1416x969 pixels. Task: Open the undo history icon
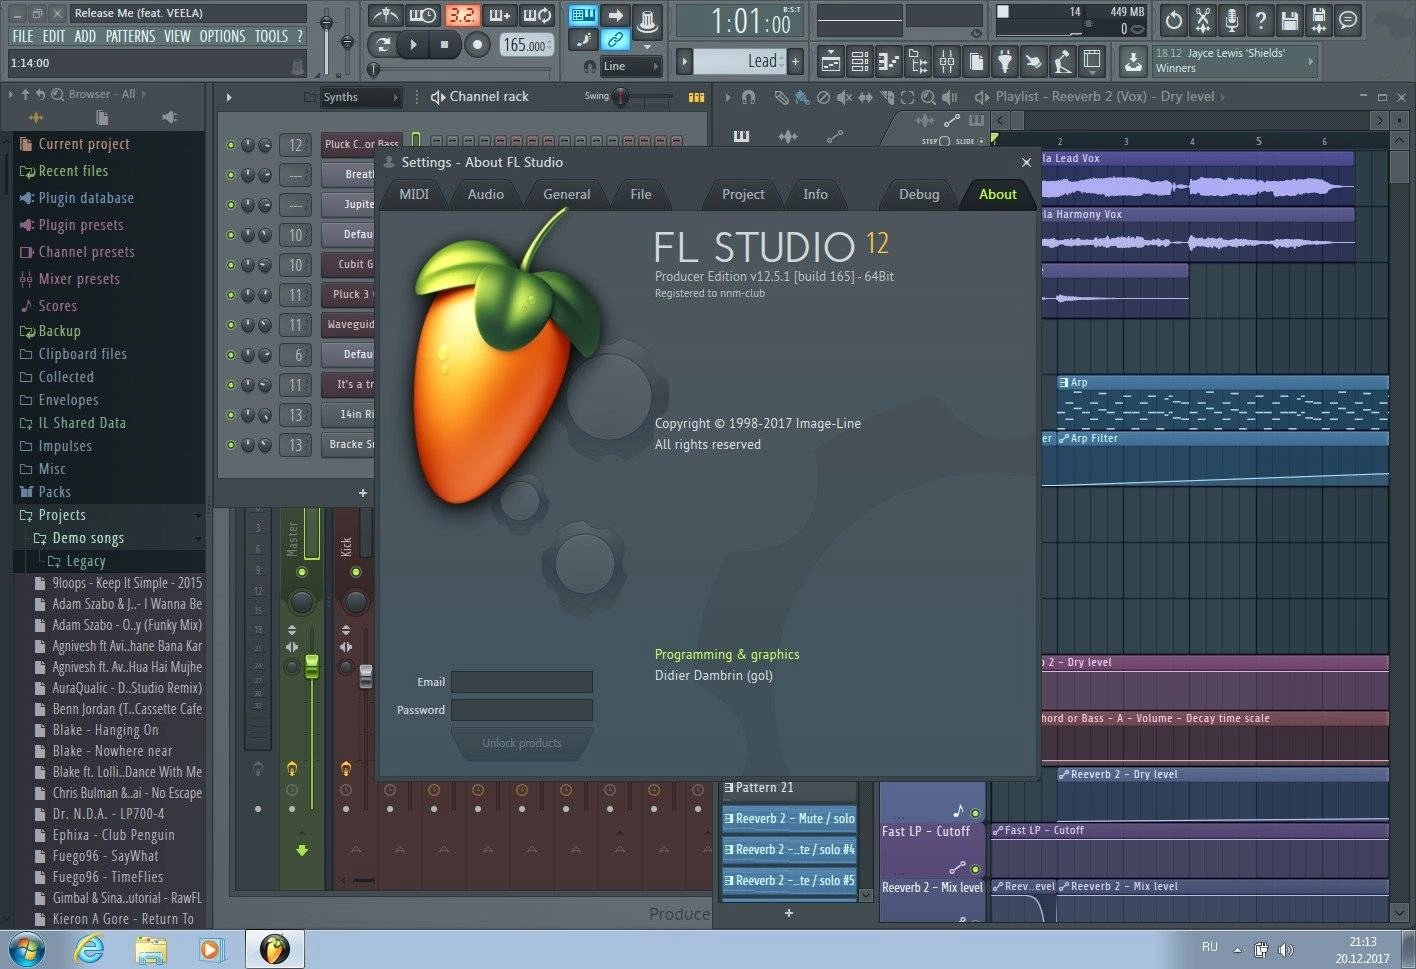tap(1173, 19)
